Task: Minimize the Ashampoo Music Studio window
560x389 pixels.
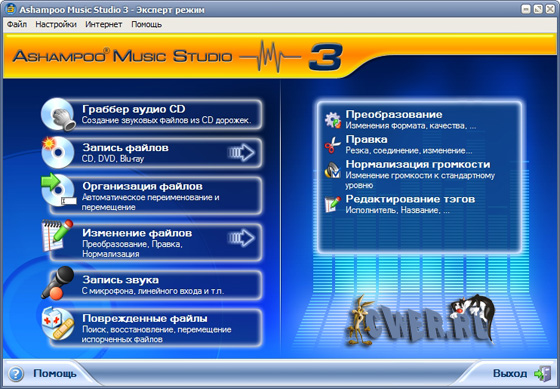Action: pos(526,9)
